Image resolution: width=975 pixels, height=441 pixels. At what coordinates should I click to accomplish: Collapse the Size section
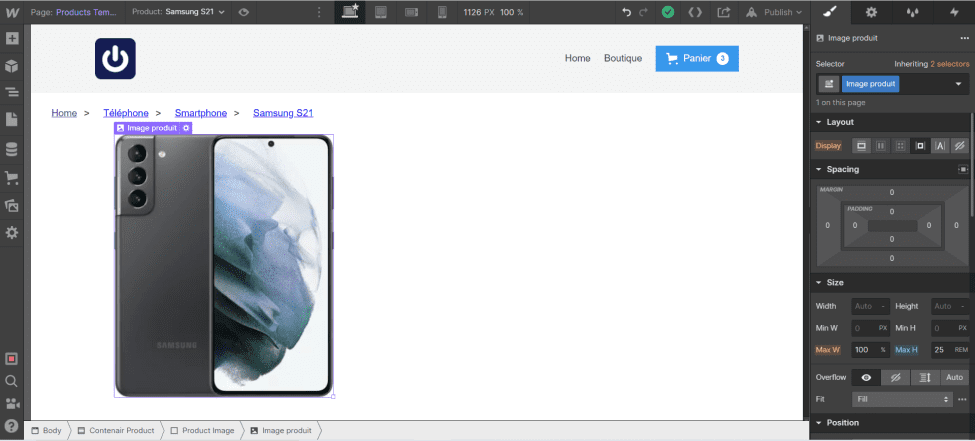[834, 282]
